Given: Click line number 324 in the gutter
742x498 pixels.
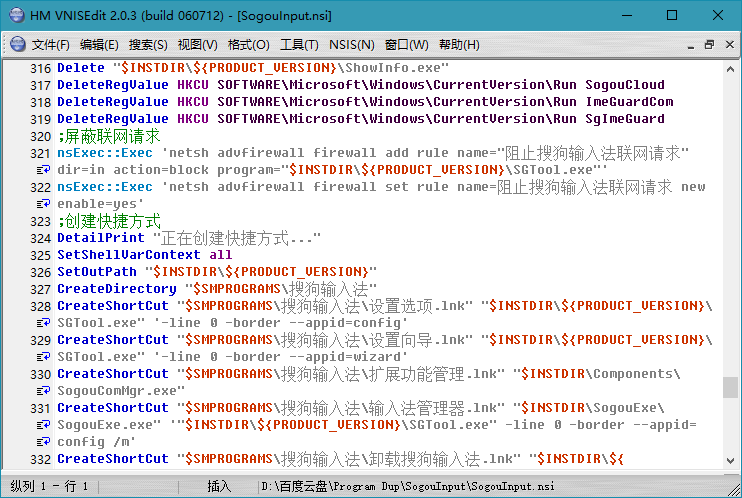Looking at the screenshot, I should (40, 239).
